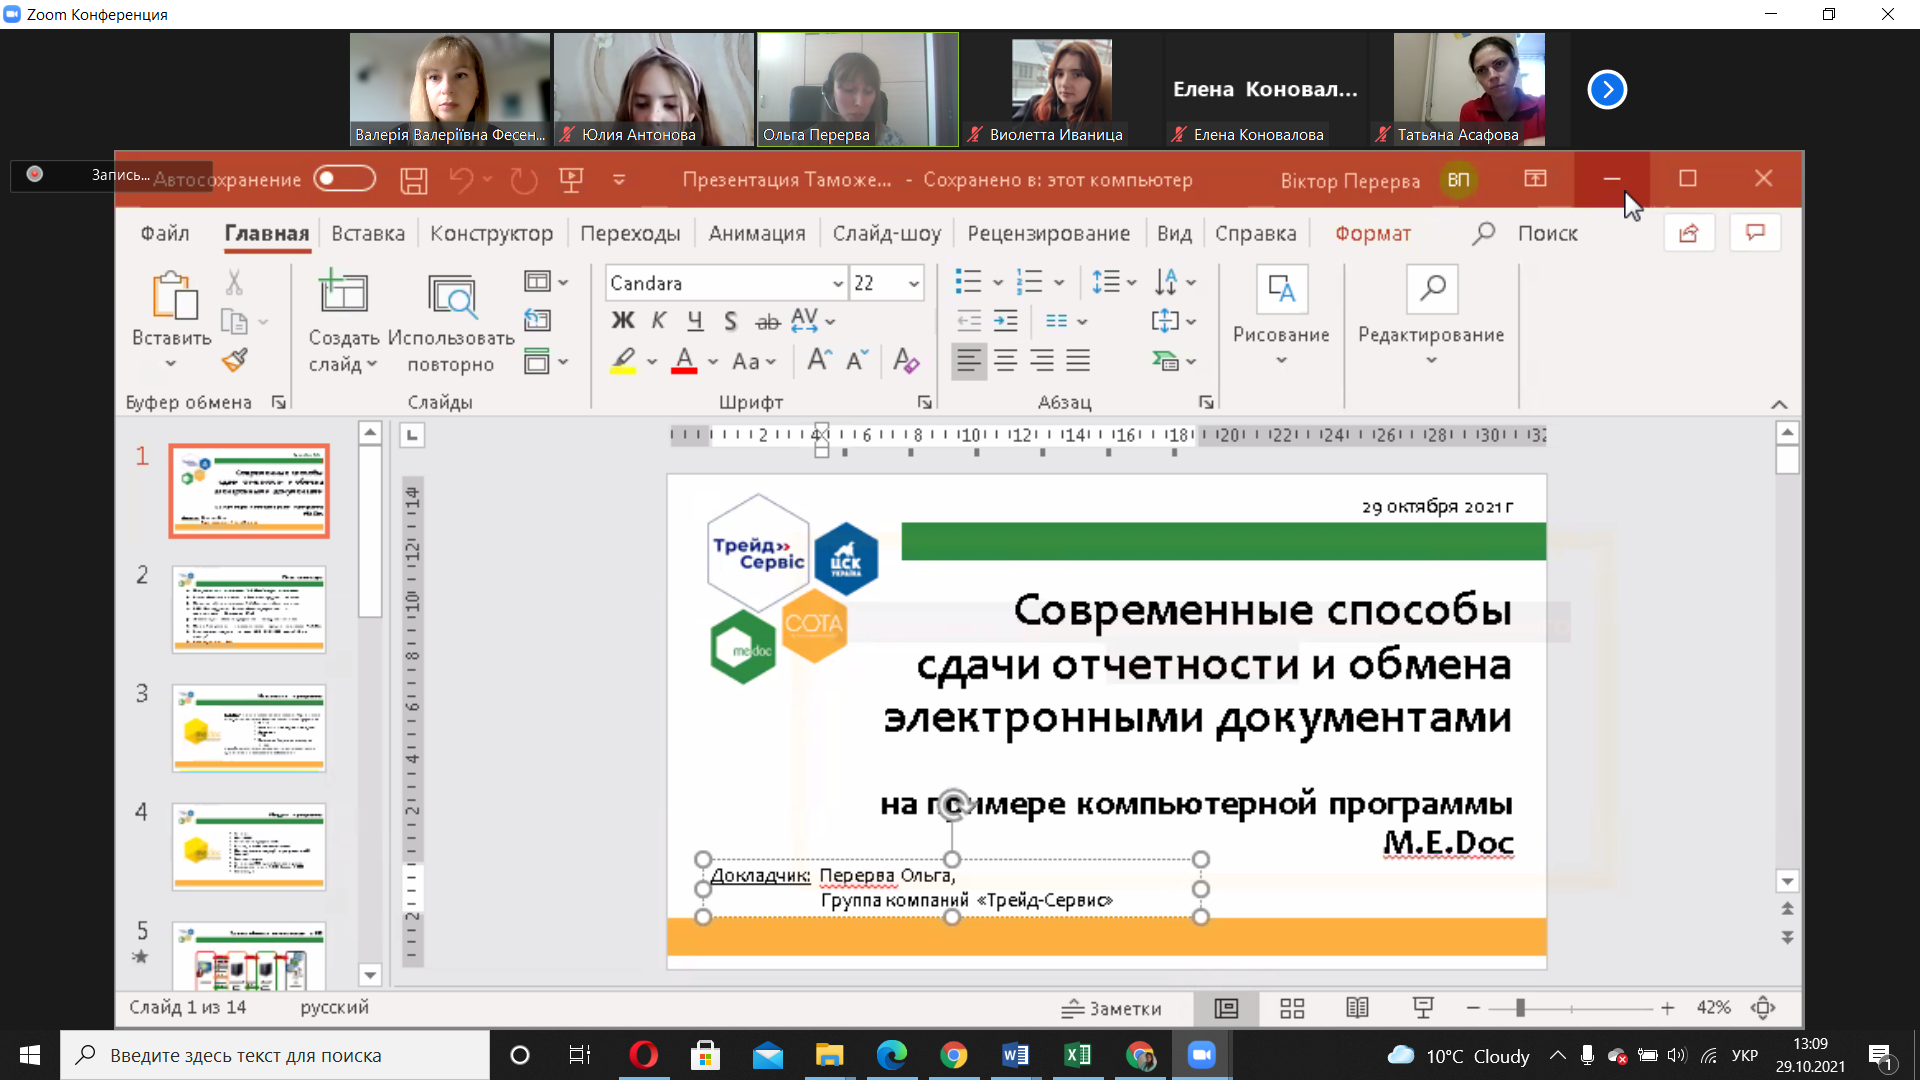
Task: Apply the yellow highlight color
Action: [x=623, y=361]
